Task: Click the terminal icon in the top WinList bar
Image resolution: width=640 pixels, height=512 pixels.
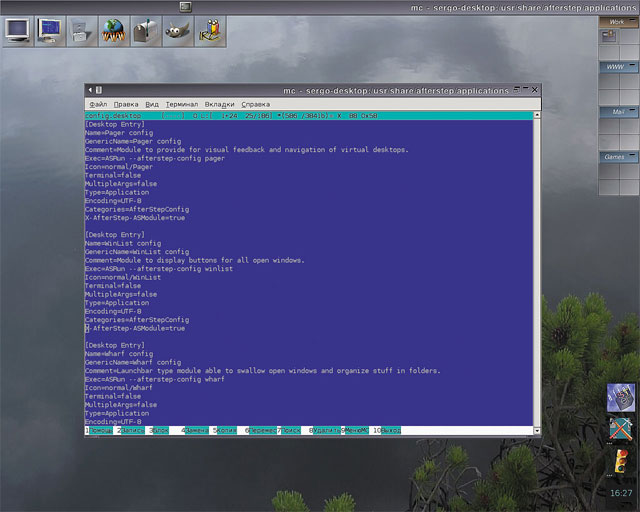Action: pos(185,7)
